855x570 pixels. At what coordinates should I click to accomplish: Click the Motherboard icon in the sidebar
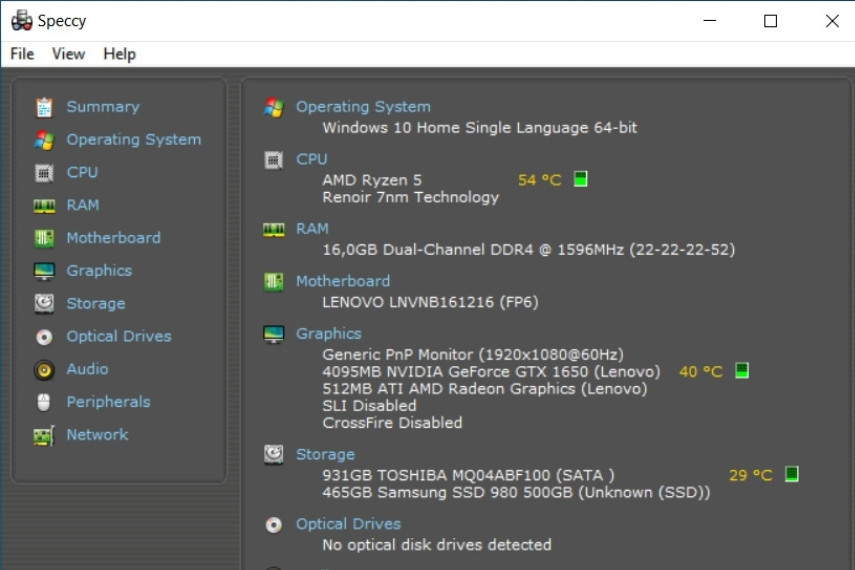pos(44,238)
